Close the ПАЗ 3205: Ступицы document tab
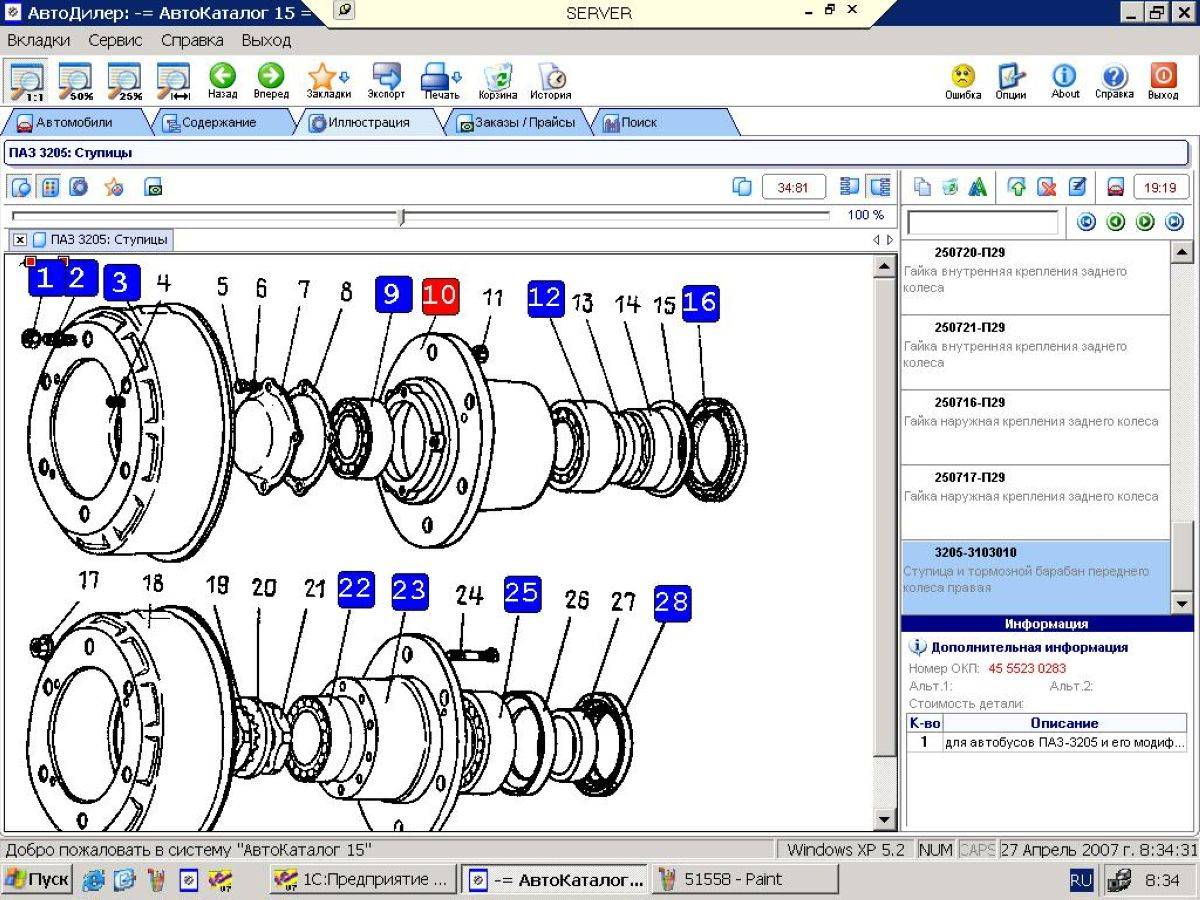The height and width of the screenshot is (900, 1200). [20, 240]
